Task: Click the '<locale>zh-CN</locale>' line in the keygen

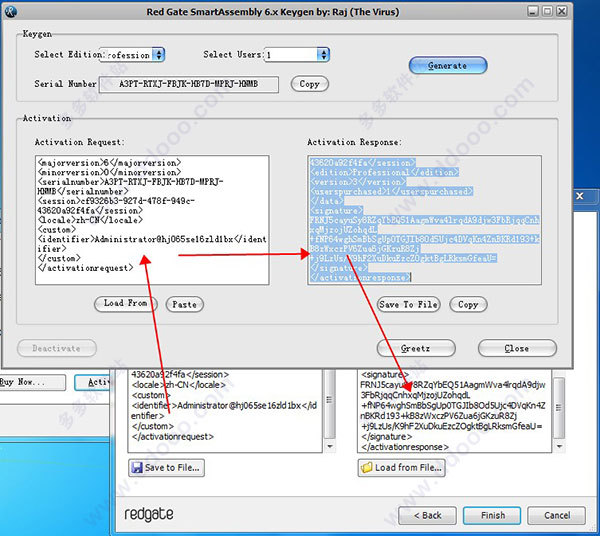Action: 90,220
